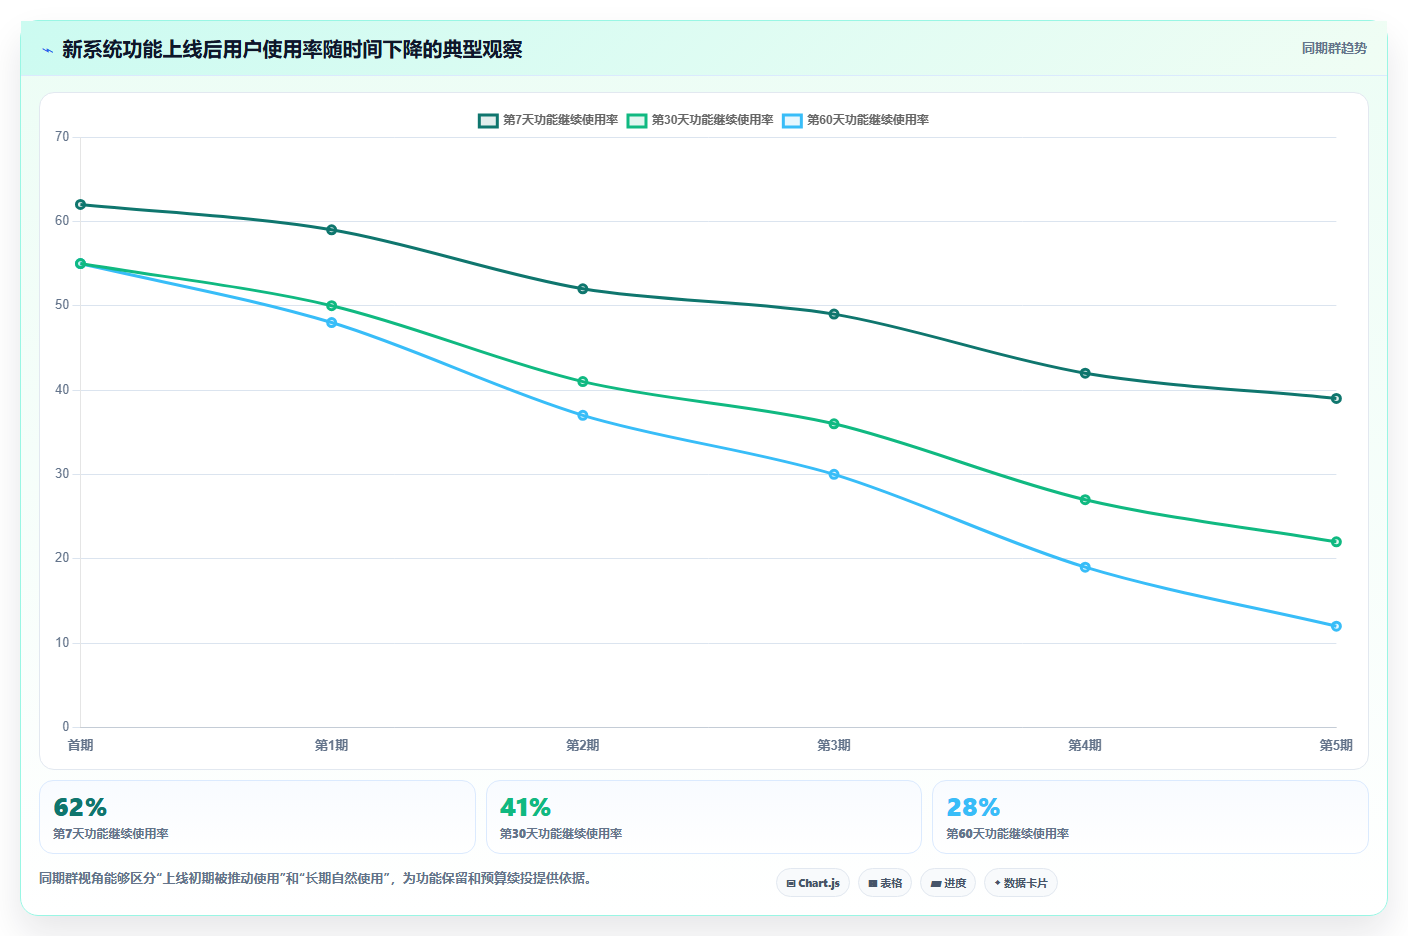This screenshot has height=936, width=1408.
Task: Select the day-60 data point at 第1期
Action: pos(332,323)
